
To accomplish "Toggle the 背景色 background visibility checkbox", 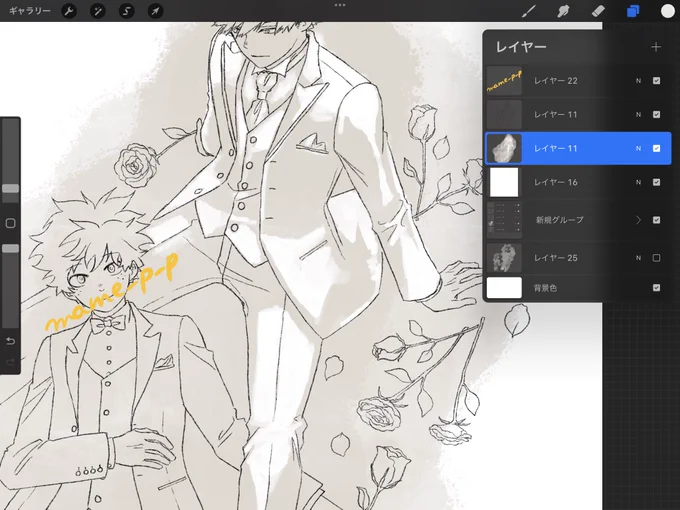I will click(x=656, y=288).
